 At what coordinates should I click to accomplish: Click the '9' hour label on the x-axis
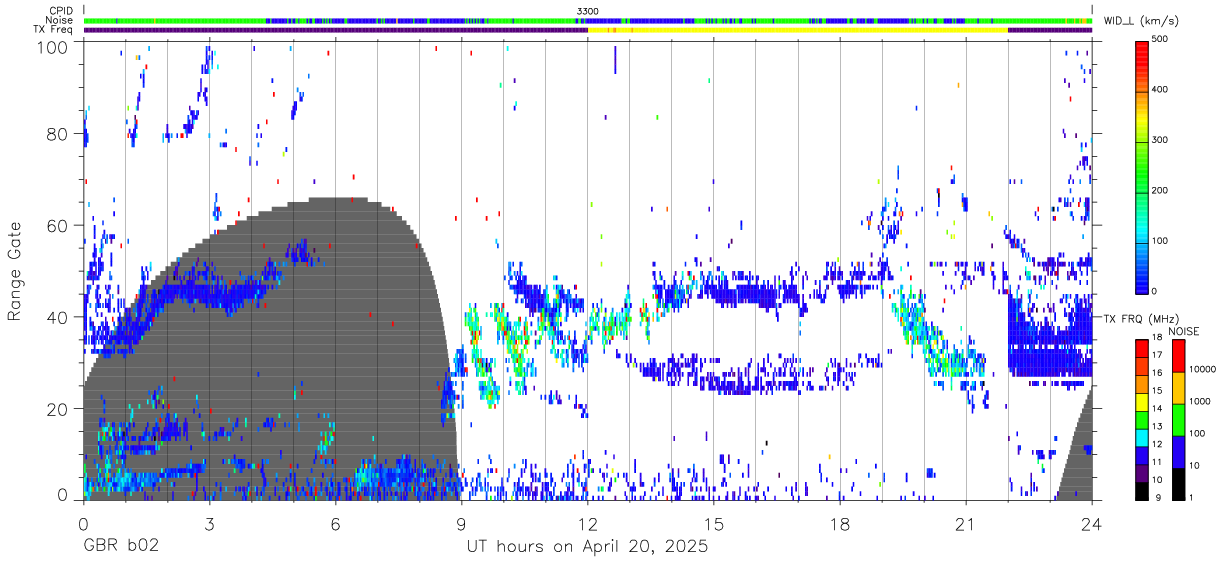tap(461, 524)
